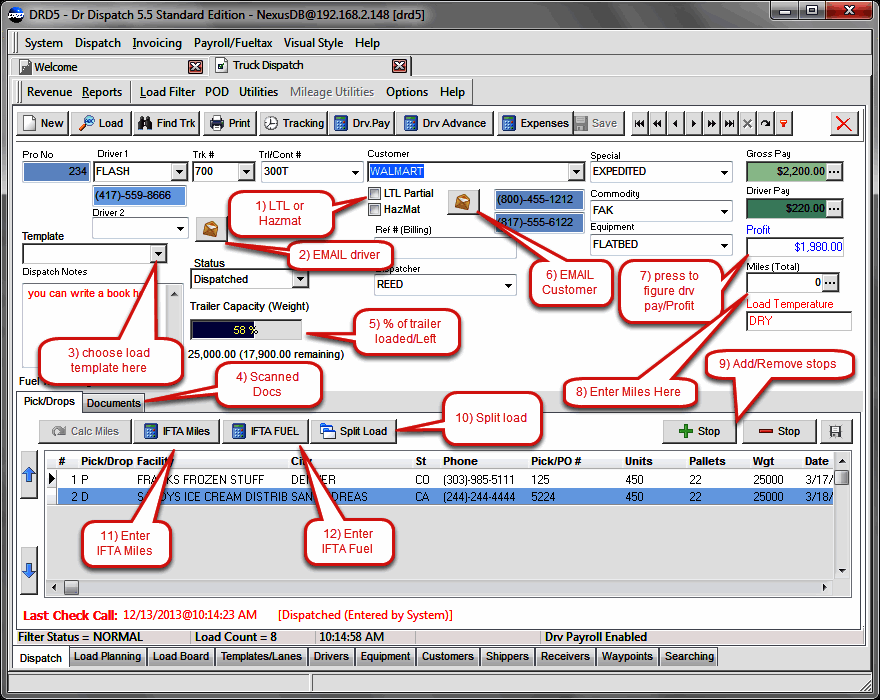Open the Tracking tool
The width and height of the screenshot is (880, 700).
(295, 123)
